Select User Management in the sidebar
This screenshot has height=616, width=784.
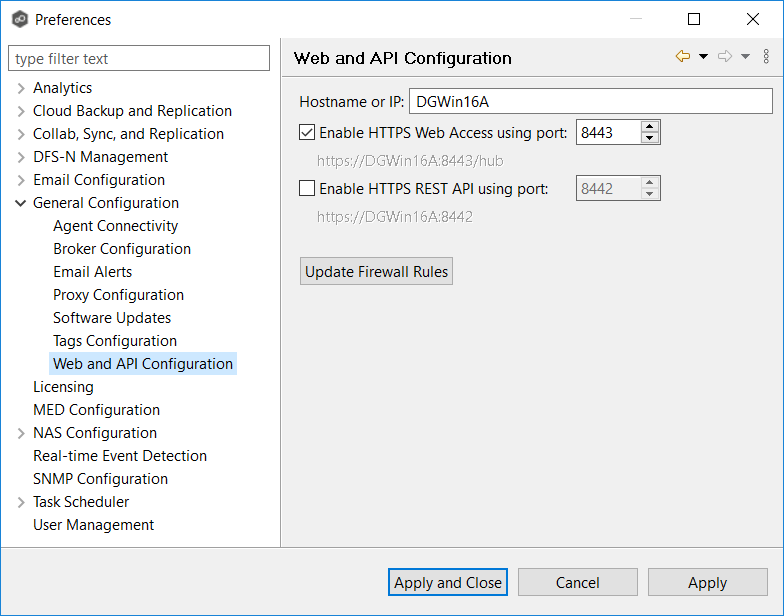click(93, 525)
